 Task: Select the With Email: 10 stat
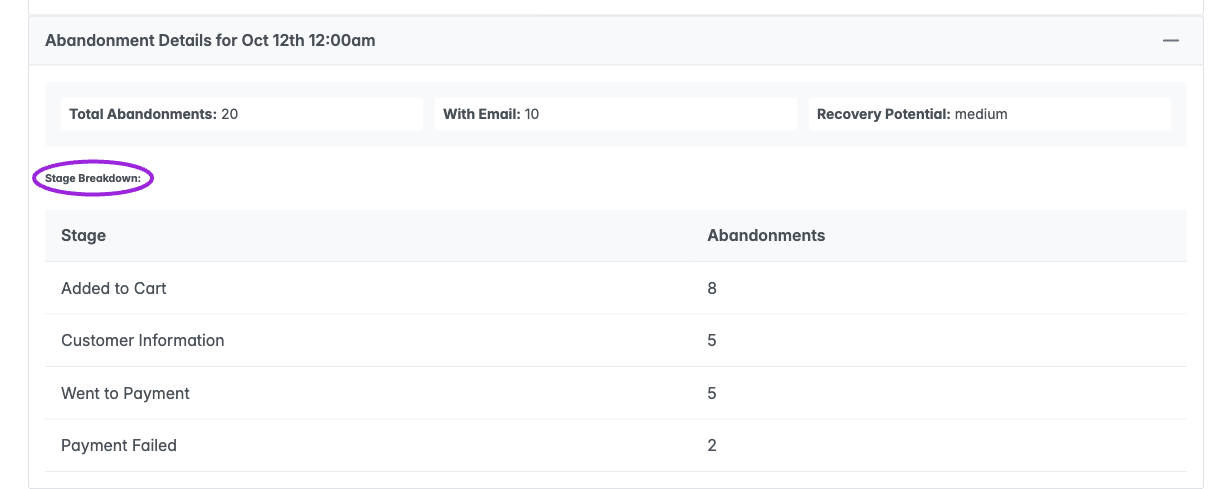[616, 114]
